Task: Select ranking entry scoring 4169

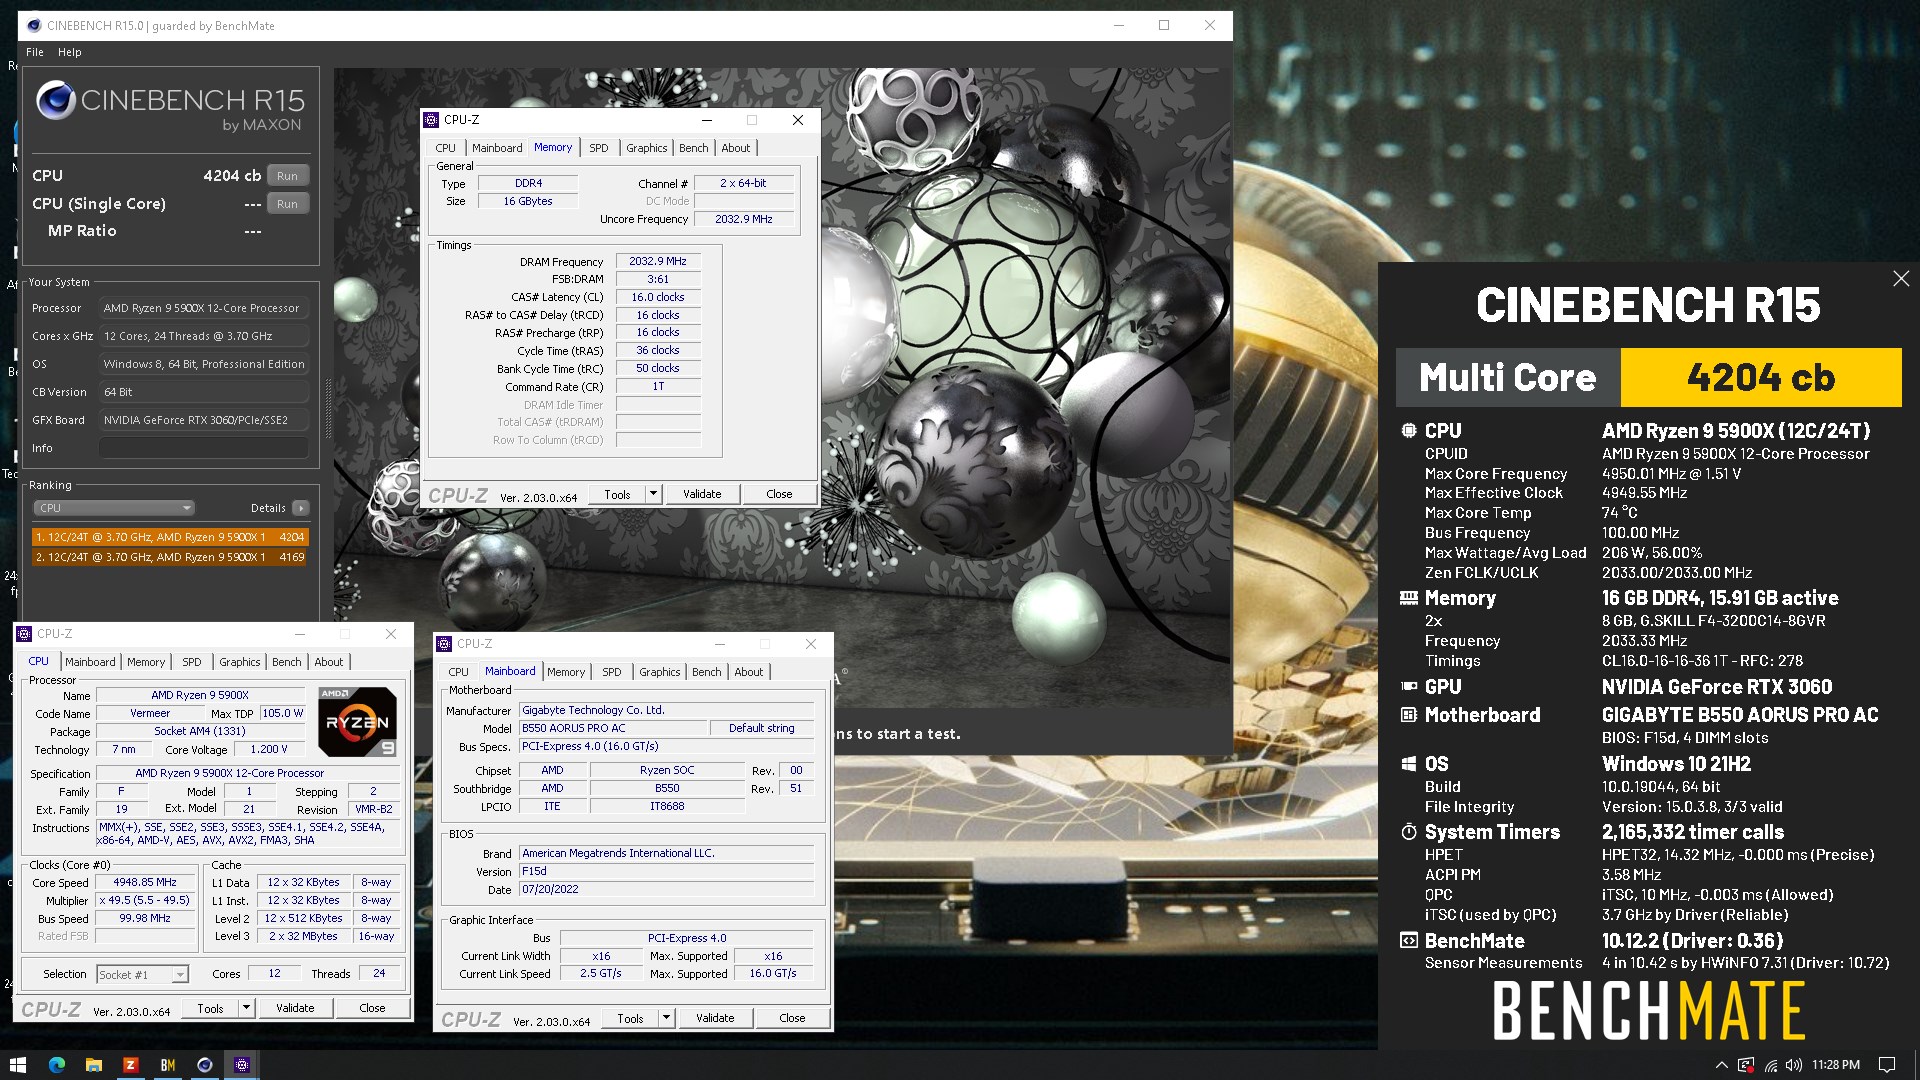Action: tap(170, 557)
